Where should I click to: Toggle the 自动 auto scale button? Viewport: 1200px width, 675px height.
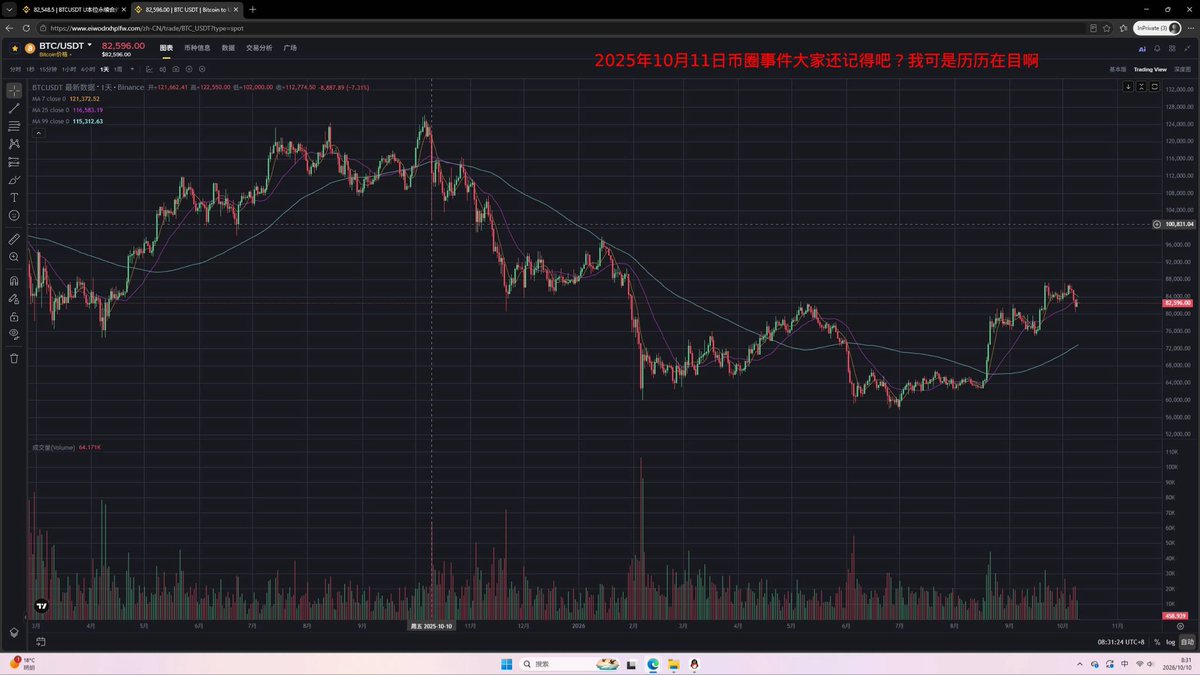tap(1187, 642)
